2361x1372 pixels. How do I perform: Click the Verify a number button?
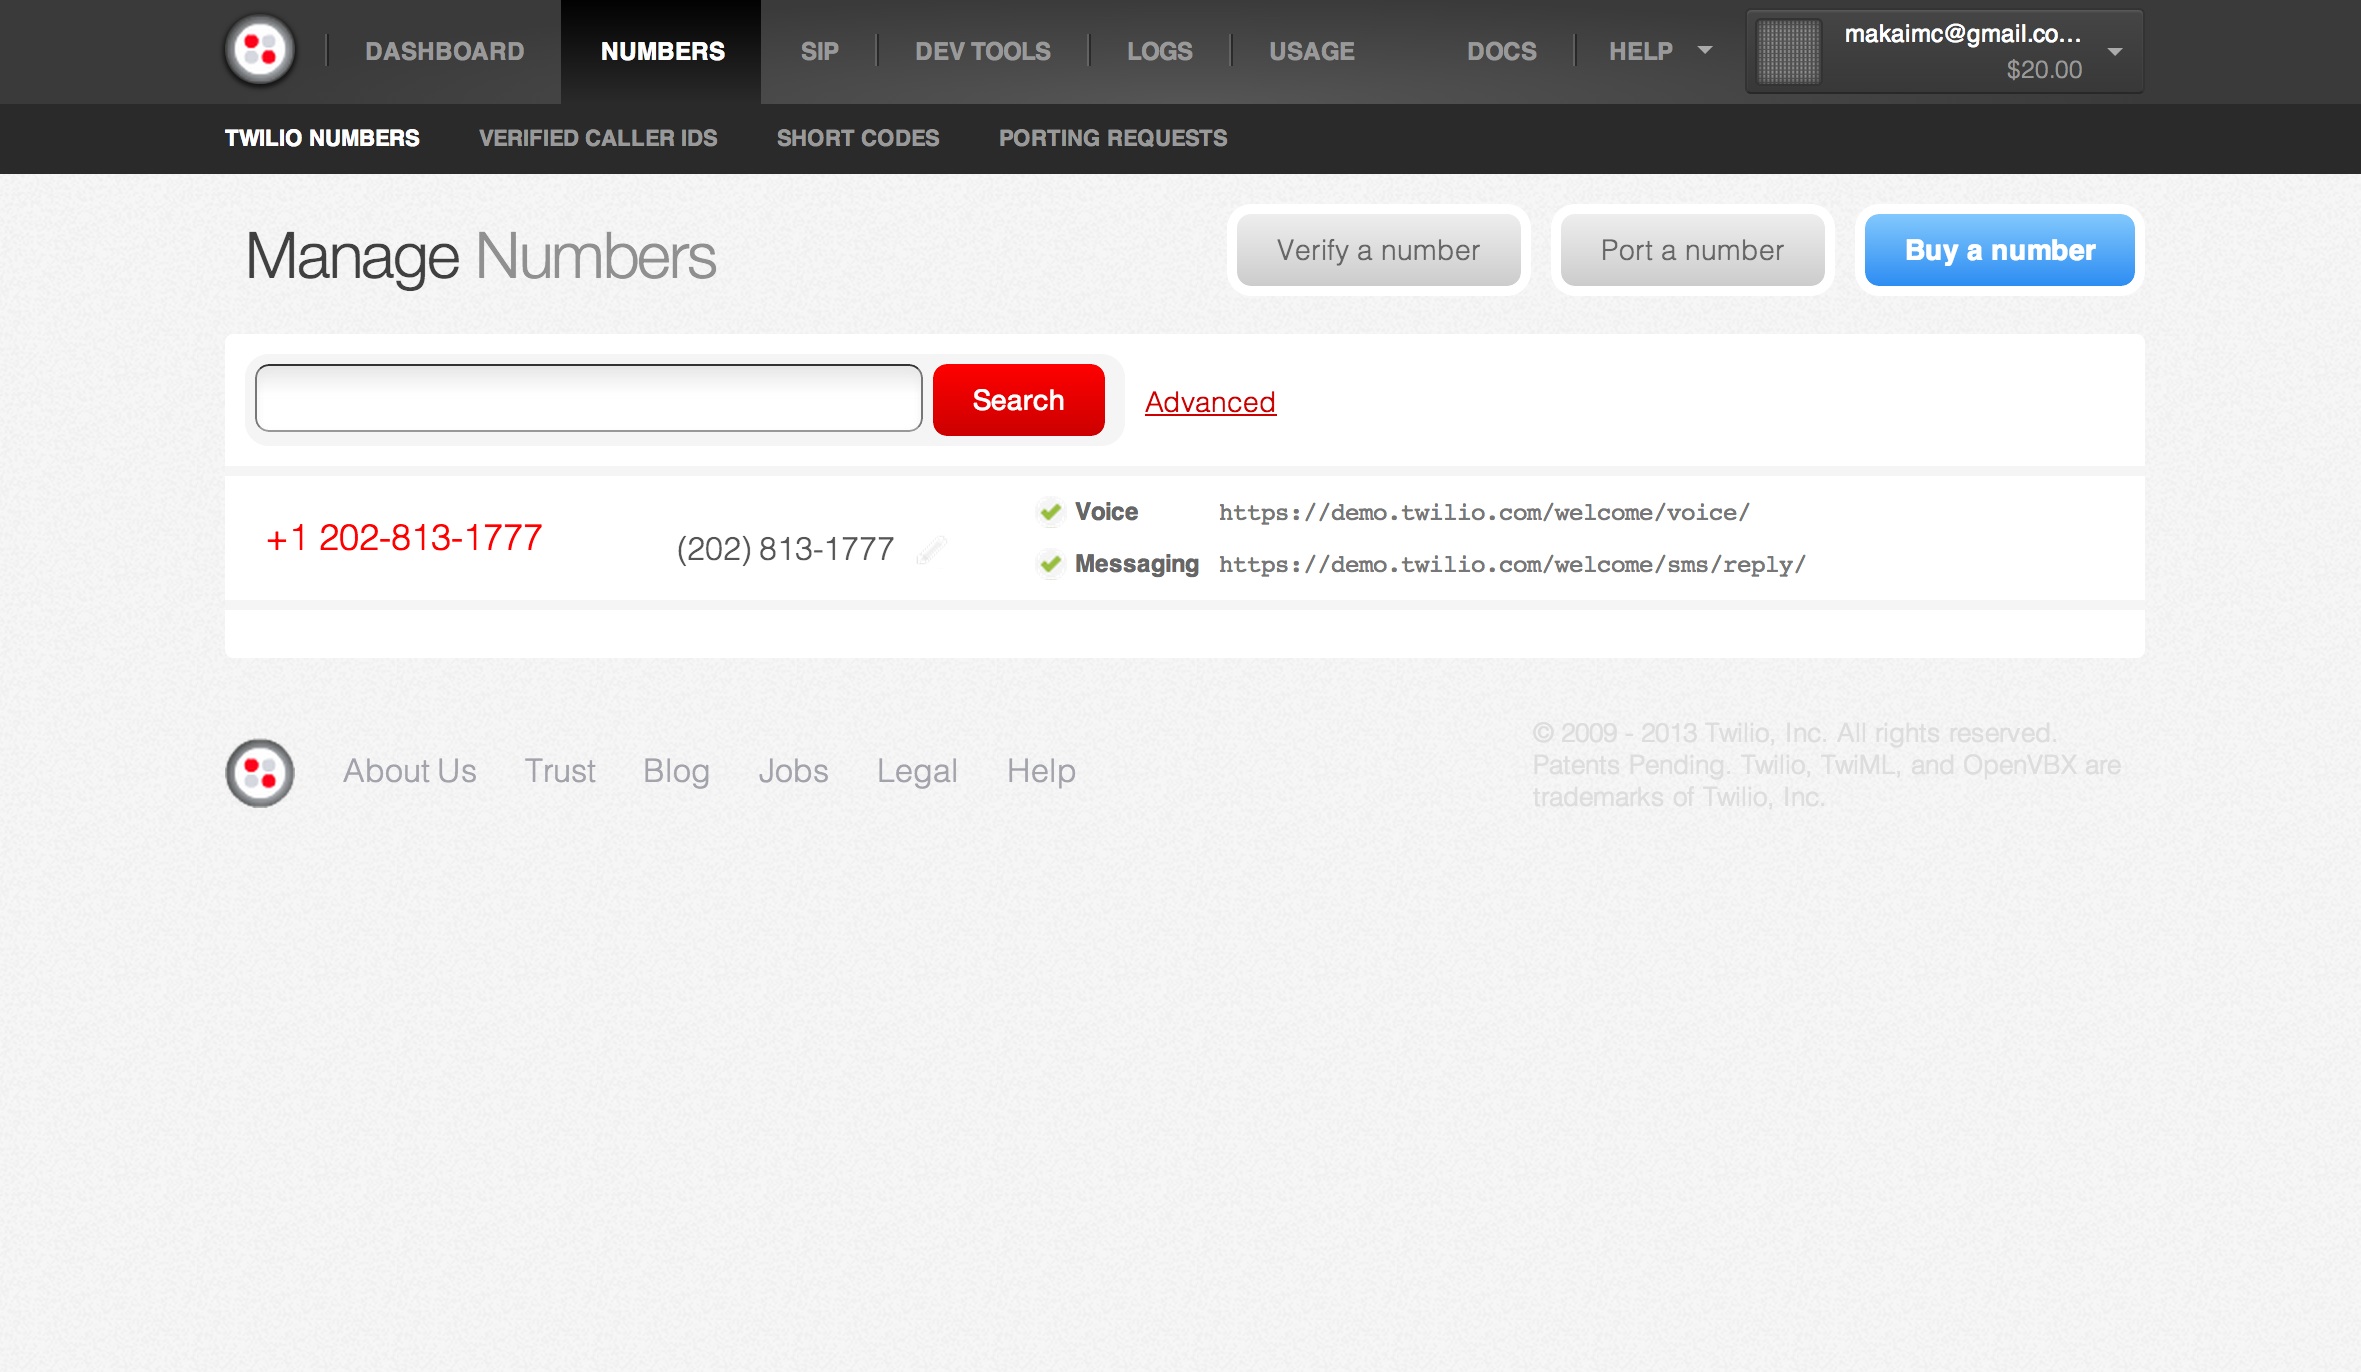point(1378,250)
